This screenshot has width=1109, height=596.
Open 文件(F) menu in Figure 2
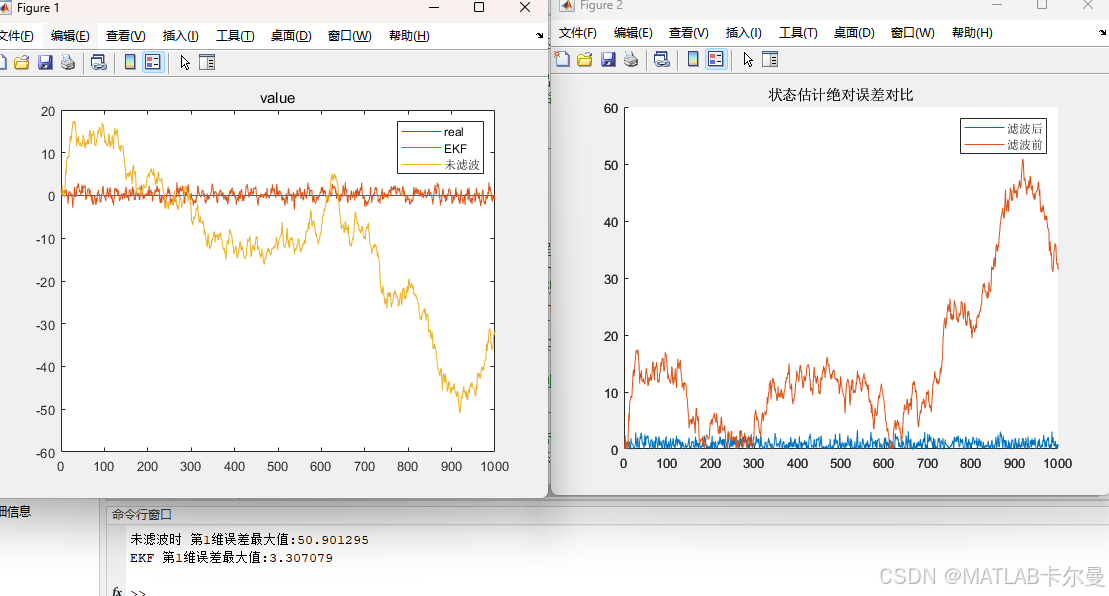(578, 33)
